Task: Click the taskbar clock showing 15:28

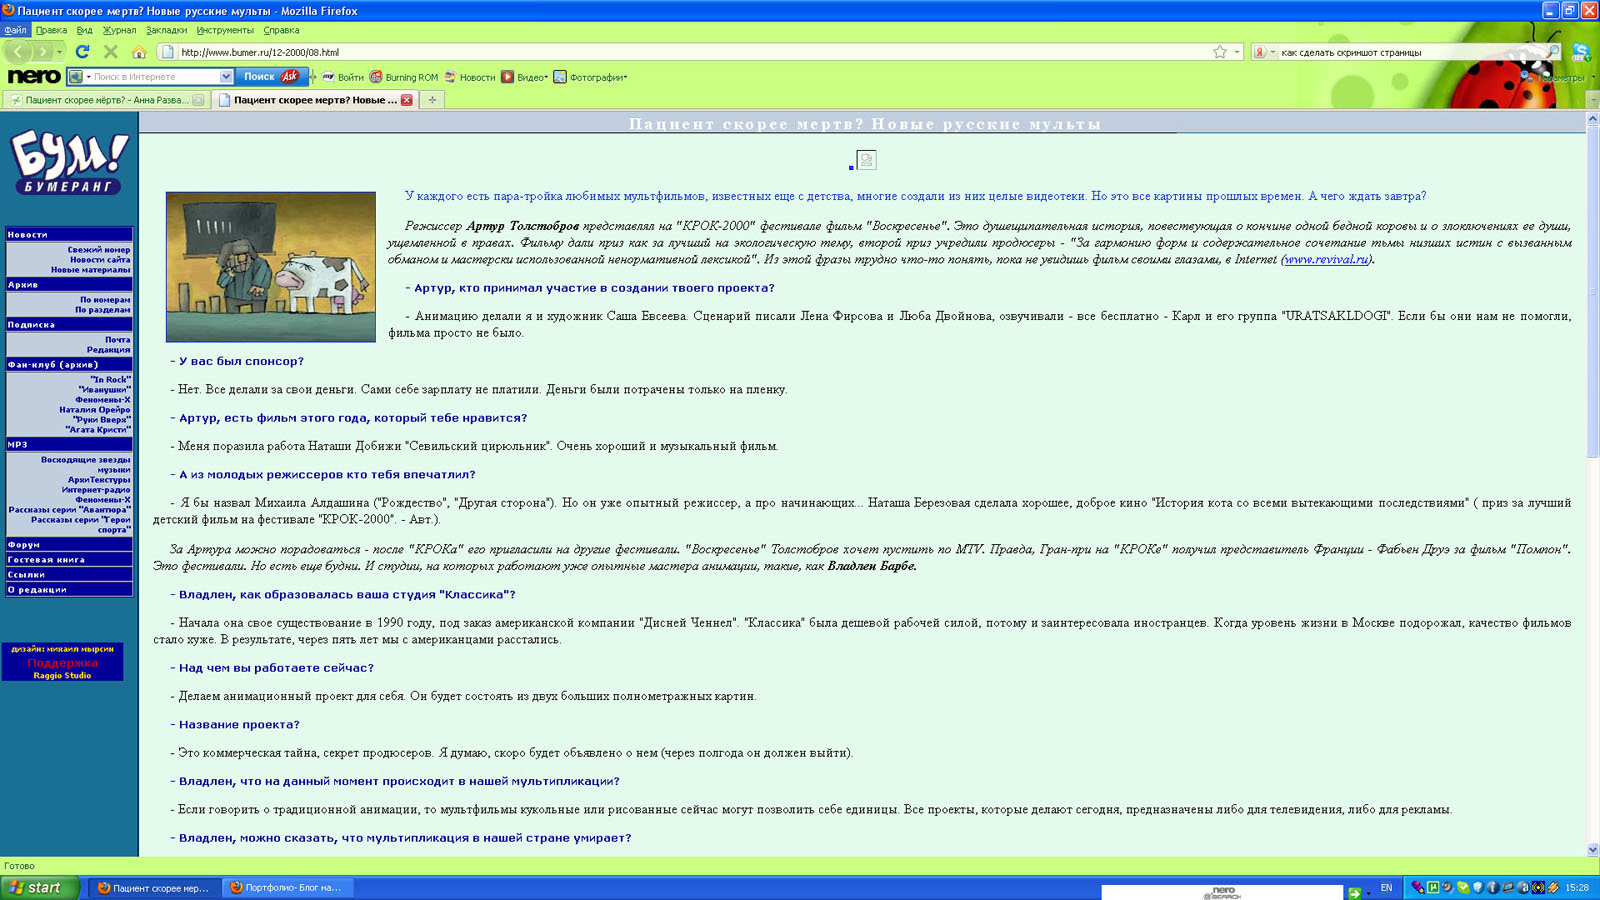Action: coord(1577,888)
